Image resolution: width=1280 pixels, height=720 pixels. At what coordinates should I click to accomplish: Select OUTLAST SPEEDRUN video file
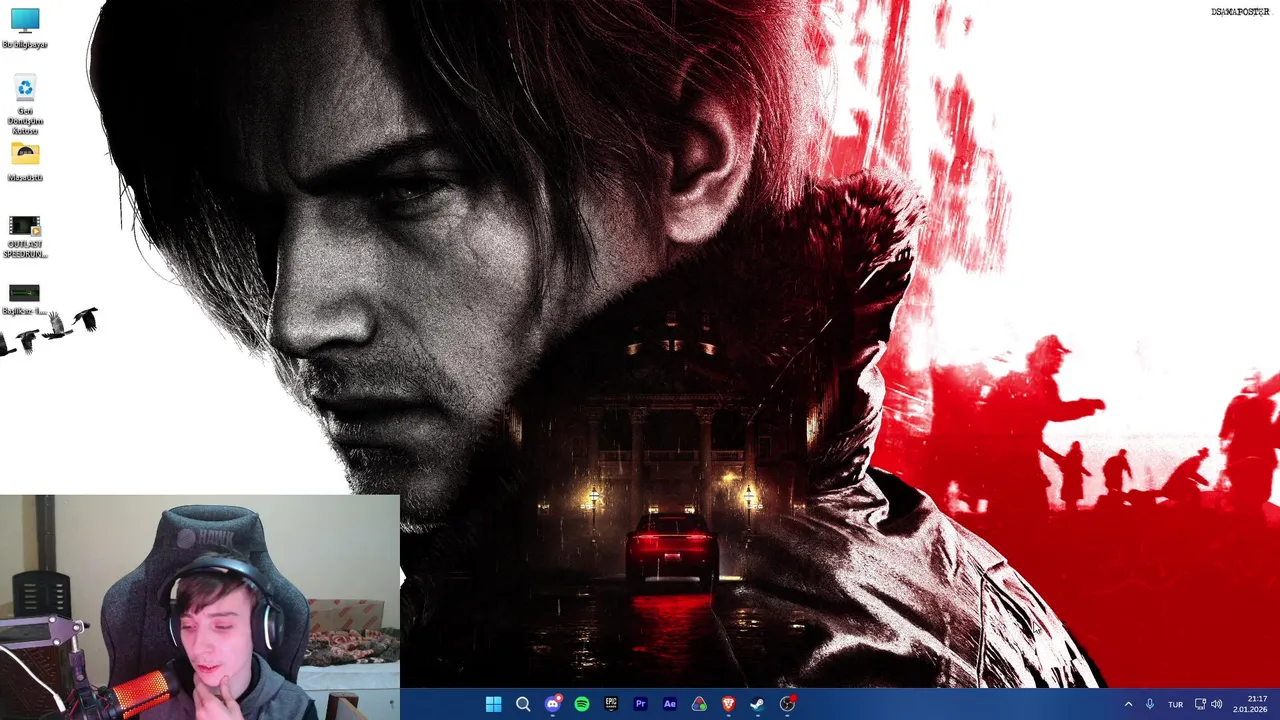(25, 237)
